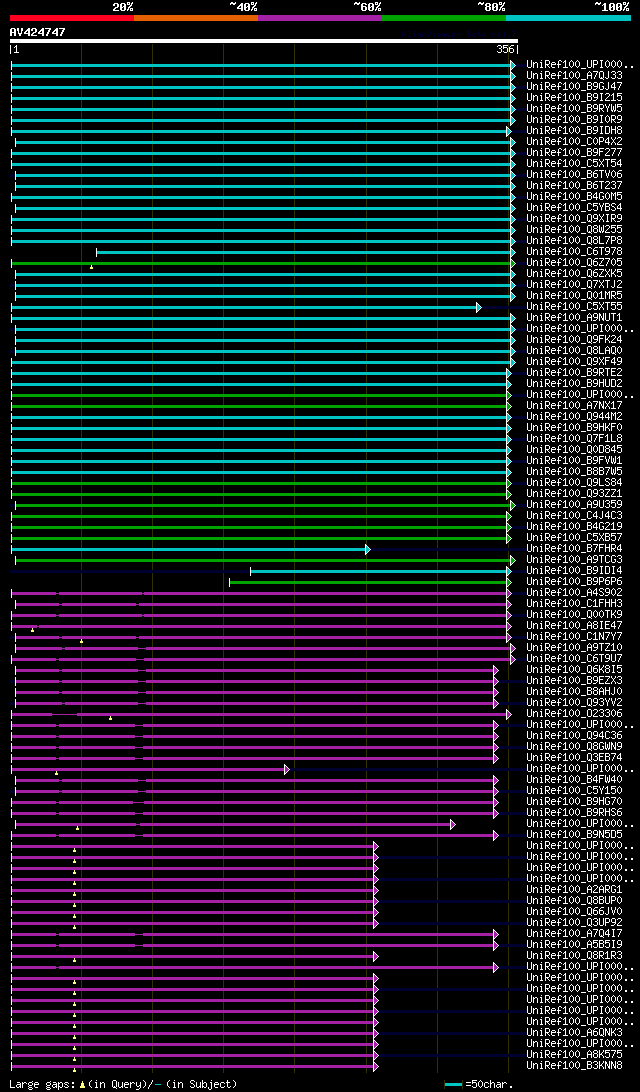Viewport: 640px width, 1092px height.
Task: Click the arrowhead ending the B9P6P6 alignment
Action: click(509, 582)
